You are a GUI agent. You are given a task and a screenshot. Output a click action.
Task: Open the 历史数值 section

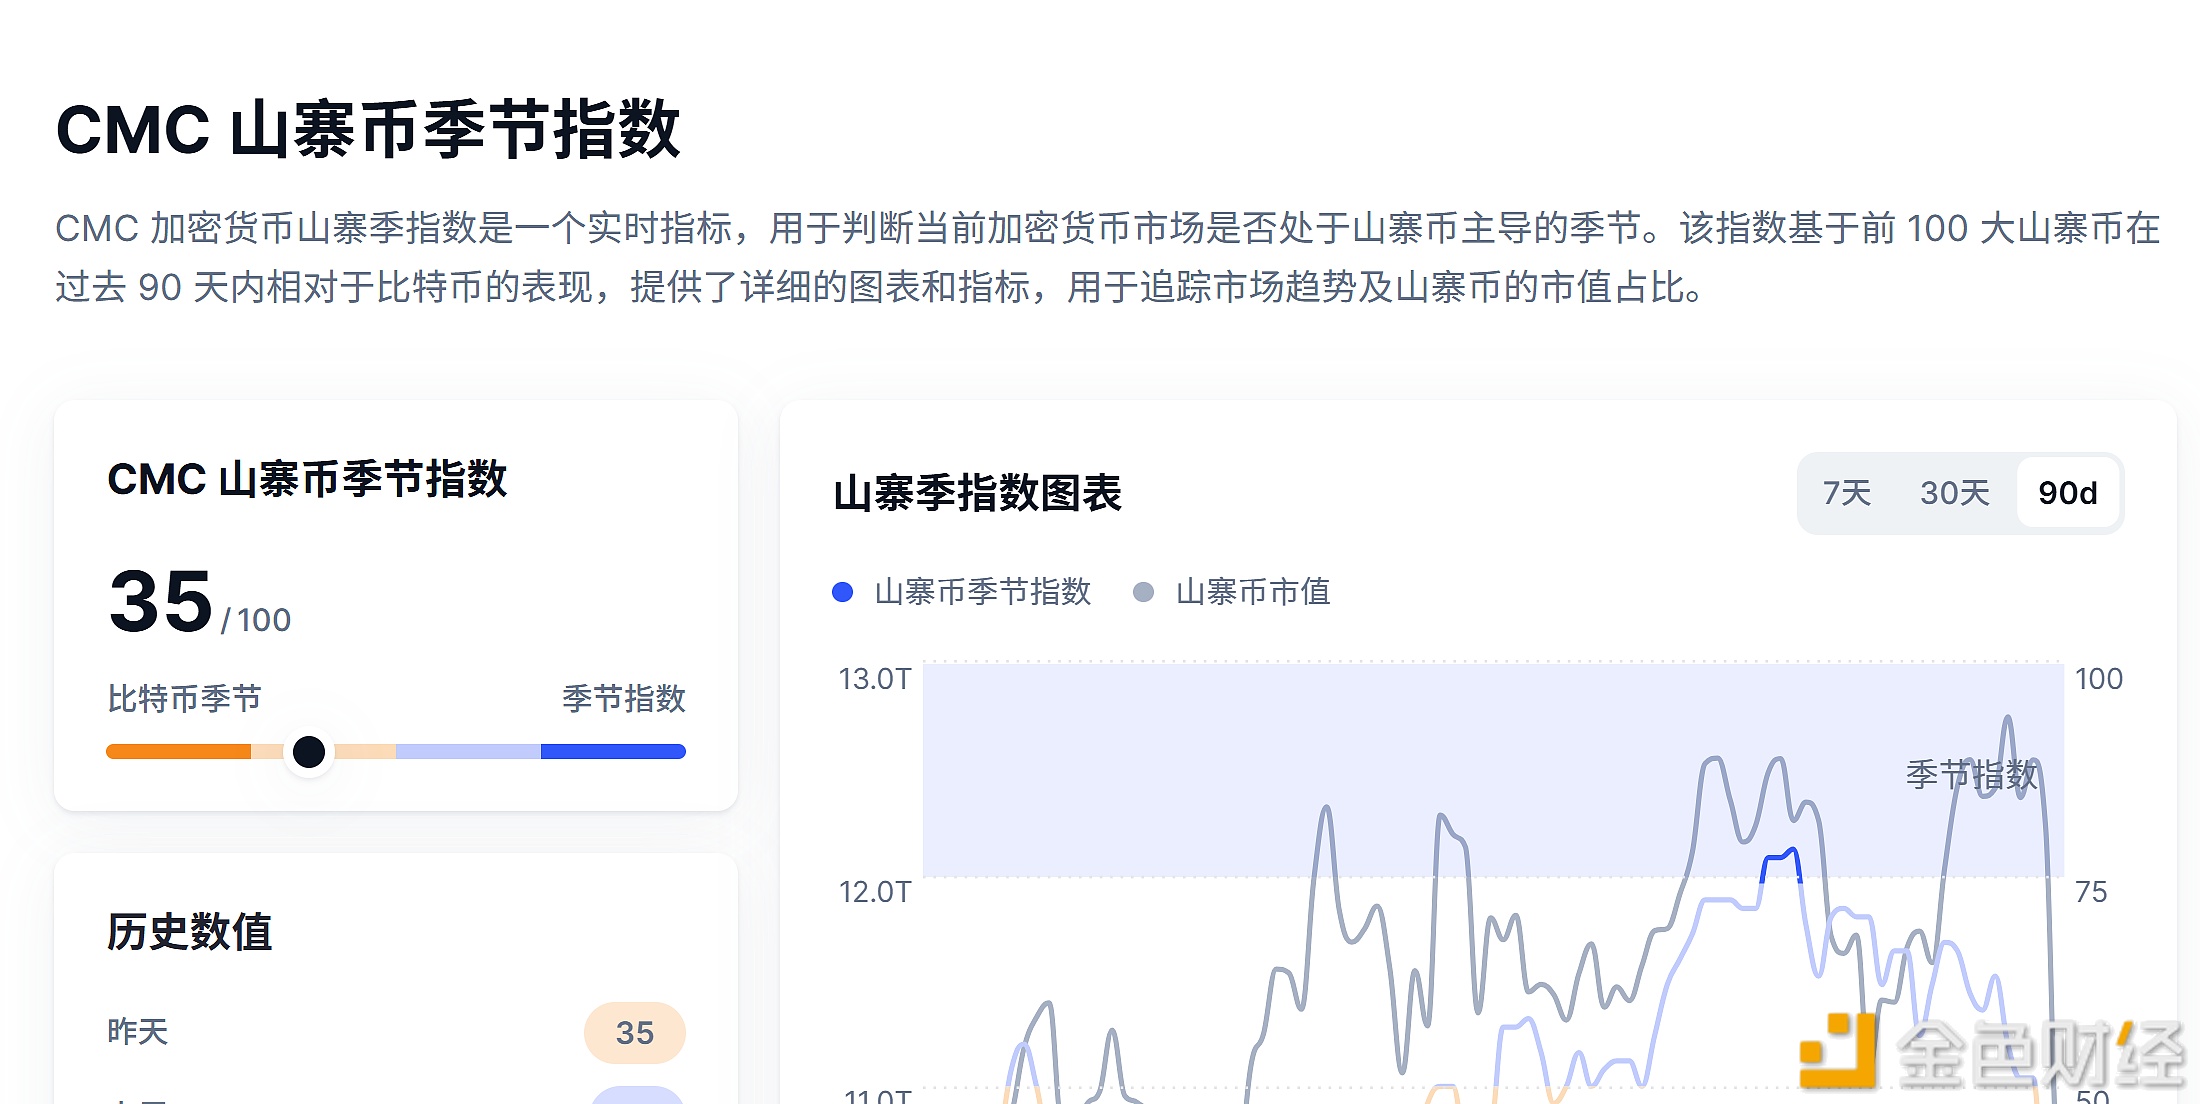(189, 932)
